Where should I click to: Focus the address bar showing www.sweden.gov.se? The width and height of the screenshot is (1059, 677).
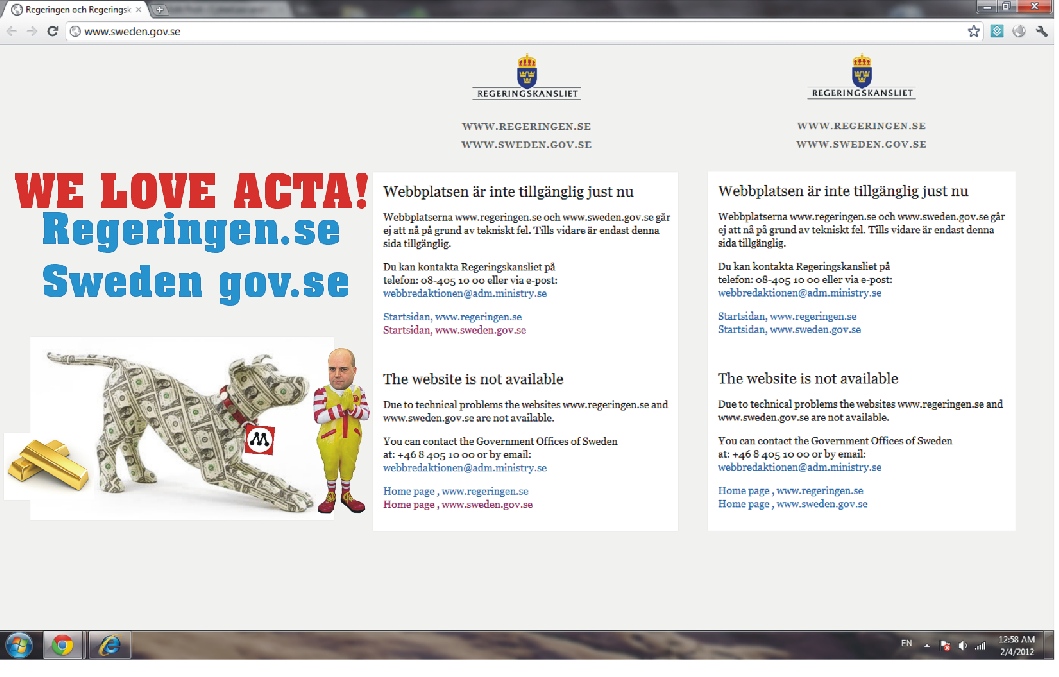[520, 31]
